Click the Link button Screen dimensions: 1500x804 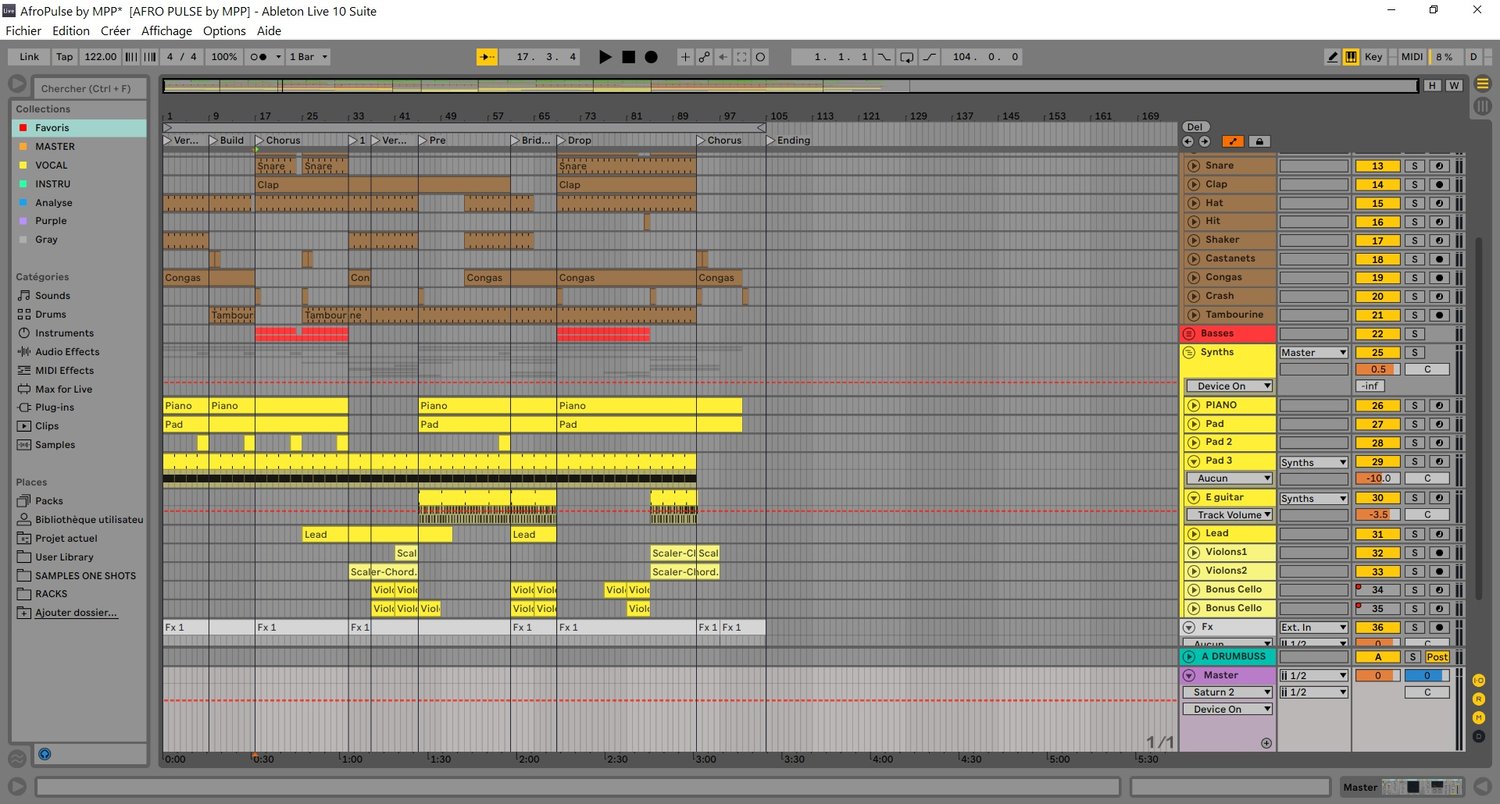coord(29,57)
